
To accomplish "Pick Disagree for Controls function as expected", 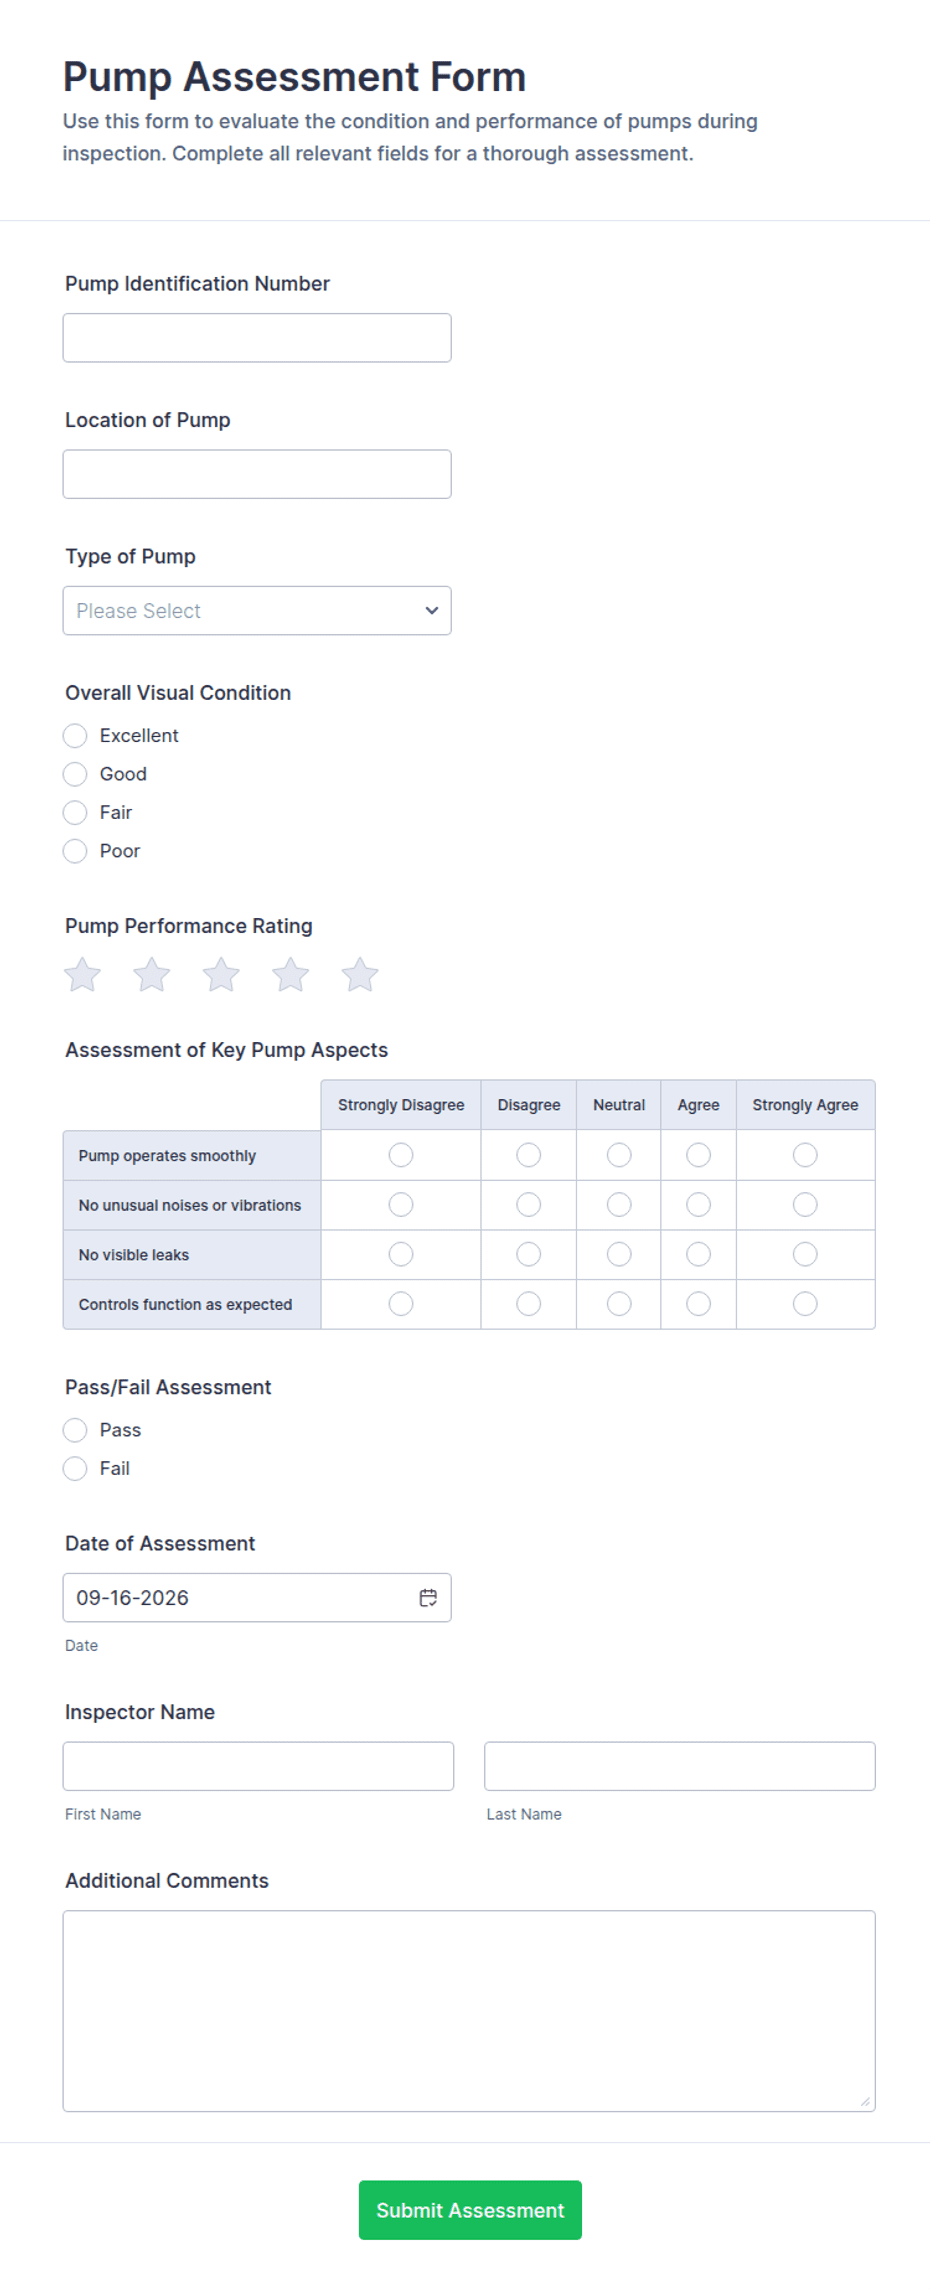I will 529,1304.
